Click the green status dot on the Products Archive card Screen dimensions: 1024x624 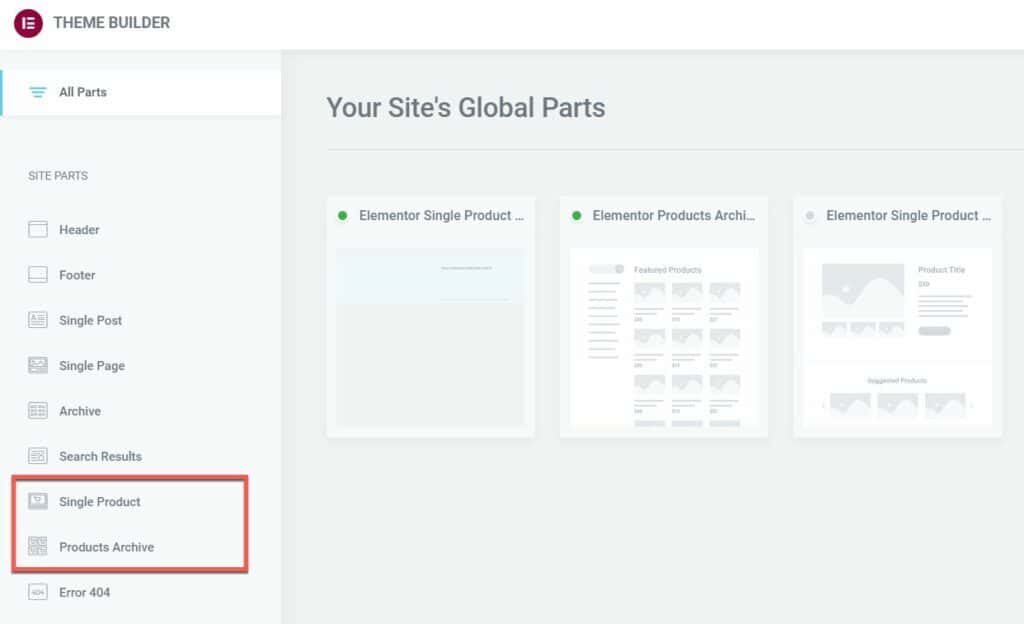pyautogui.click(x=577, y=215)
